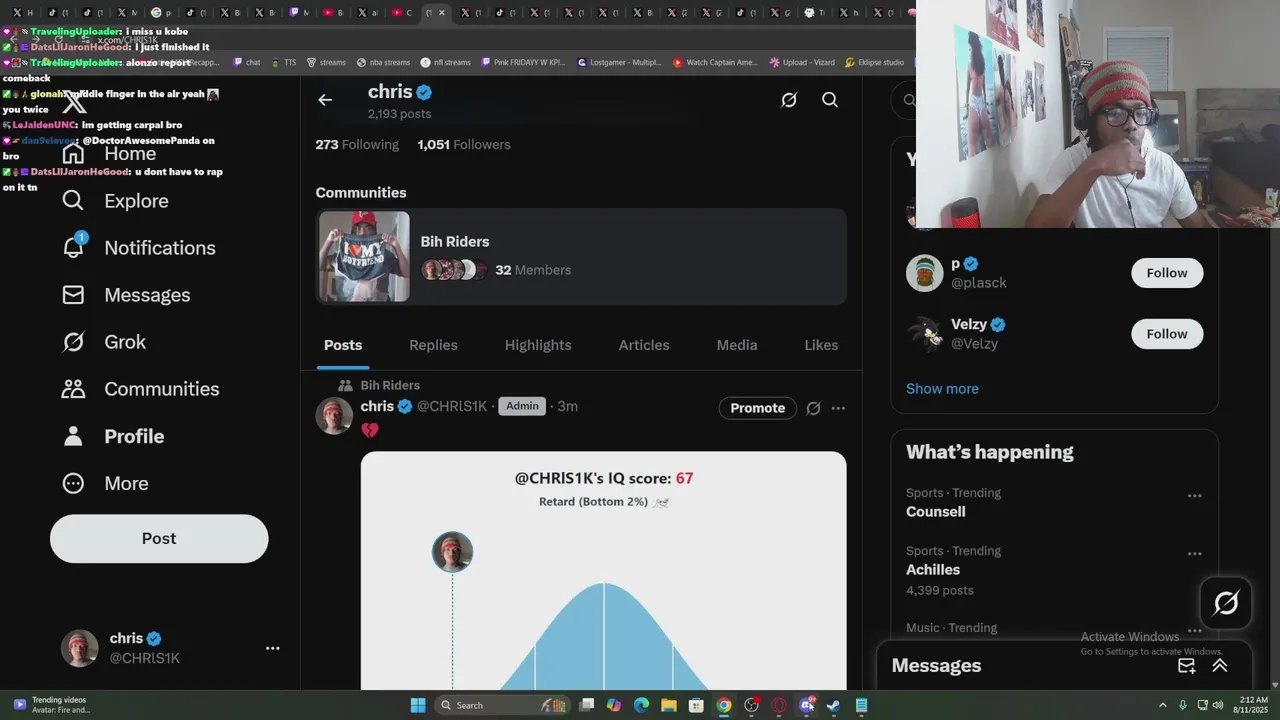Viewport: 1280px width, 720px height.
Task: Open more options for the Music trend
Action: 1194,630
